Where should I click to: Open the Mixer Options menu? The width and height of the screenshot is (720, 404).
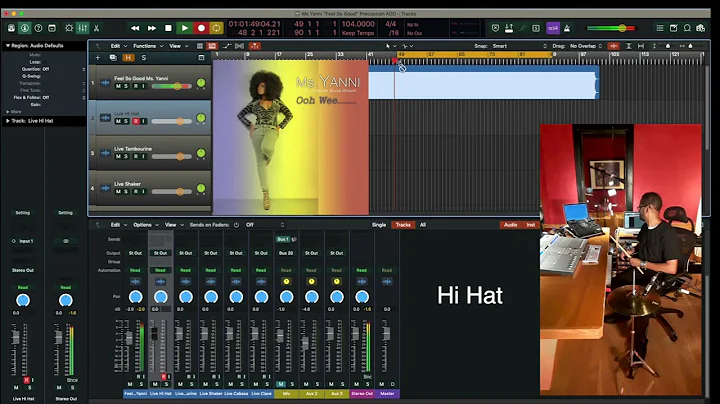coord(146,225)
